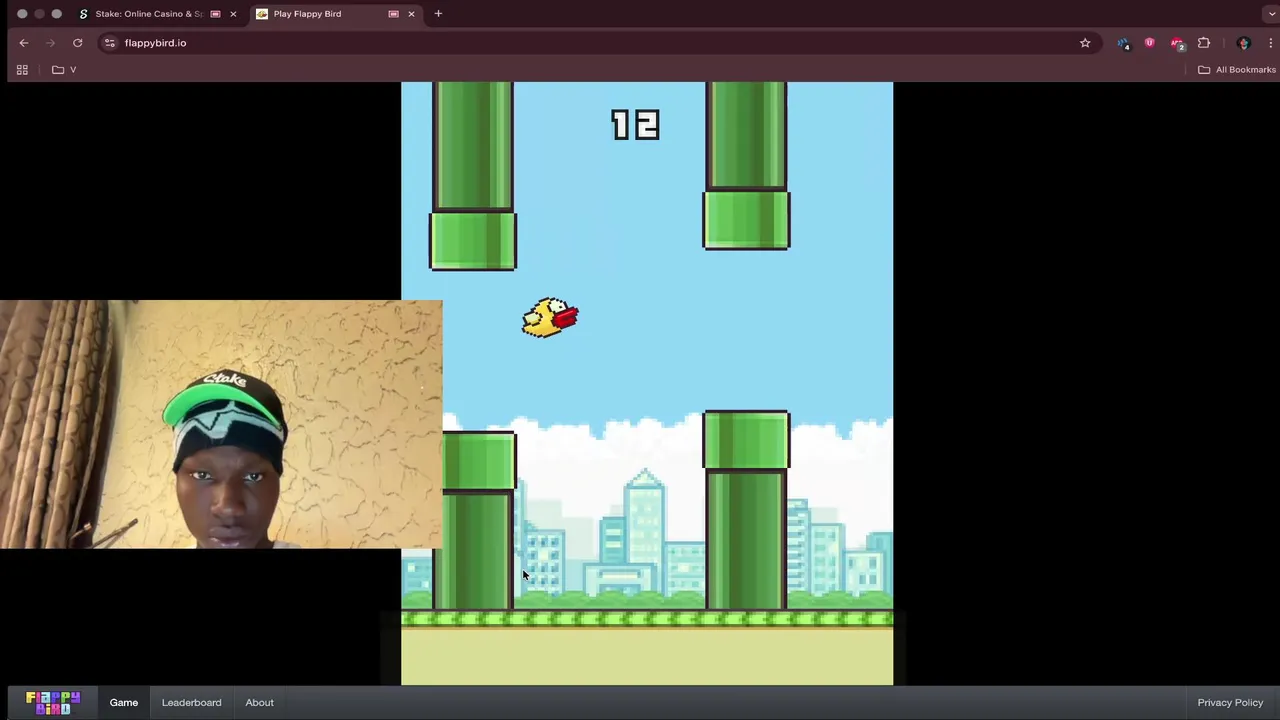Go back to the previous page
1280x720 pixels.
(x=24, y=43)
